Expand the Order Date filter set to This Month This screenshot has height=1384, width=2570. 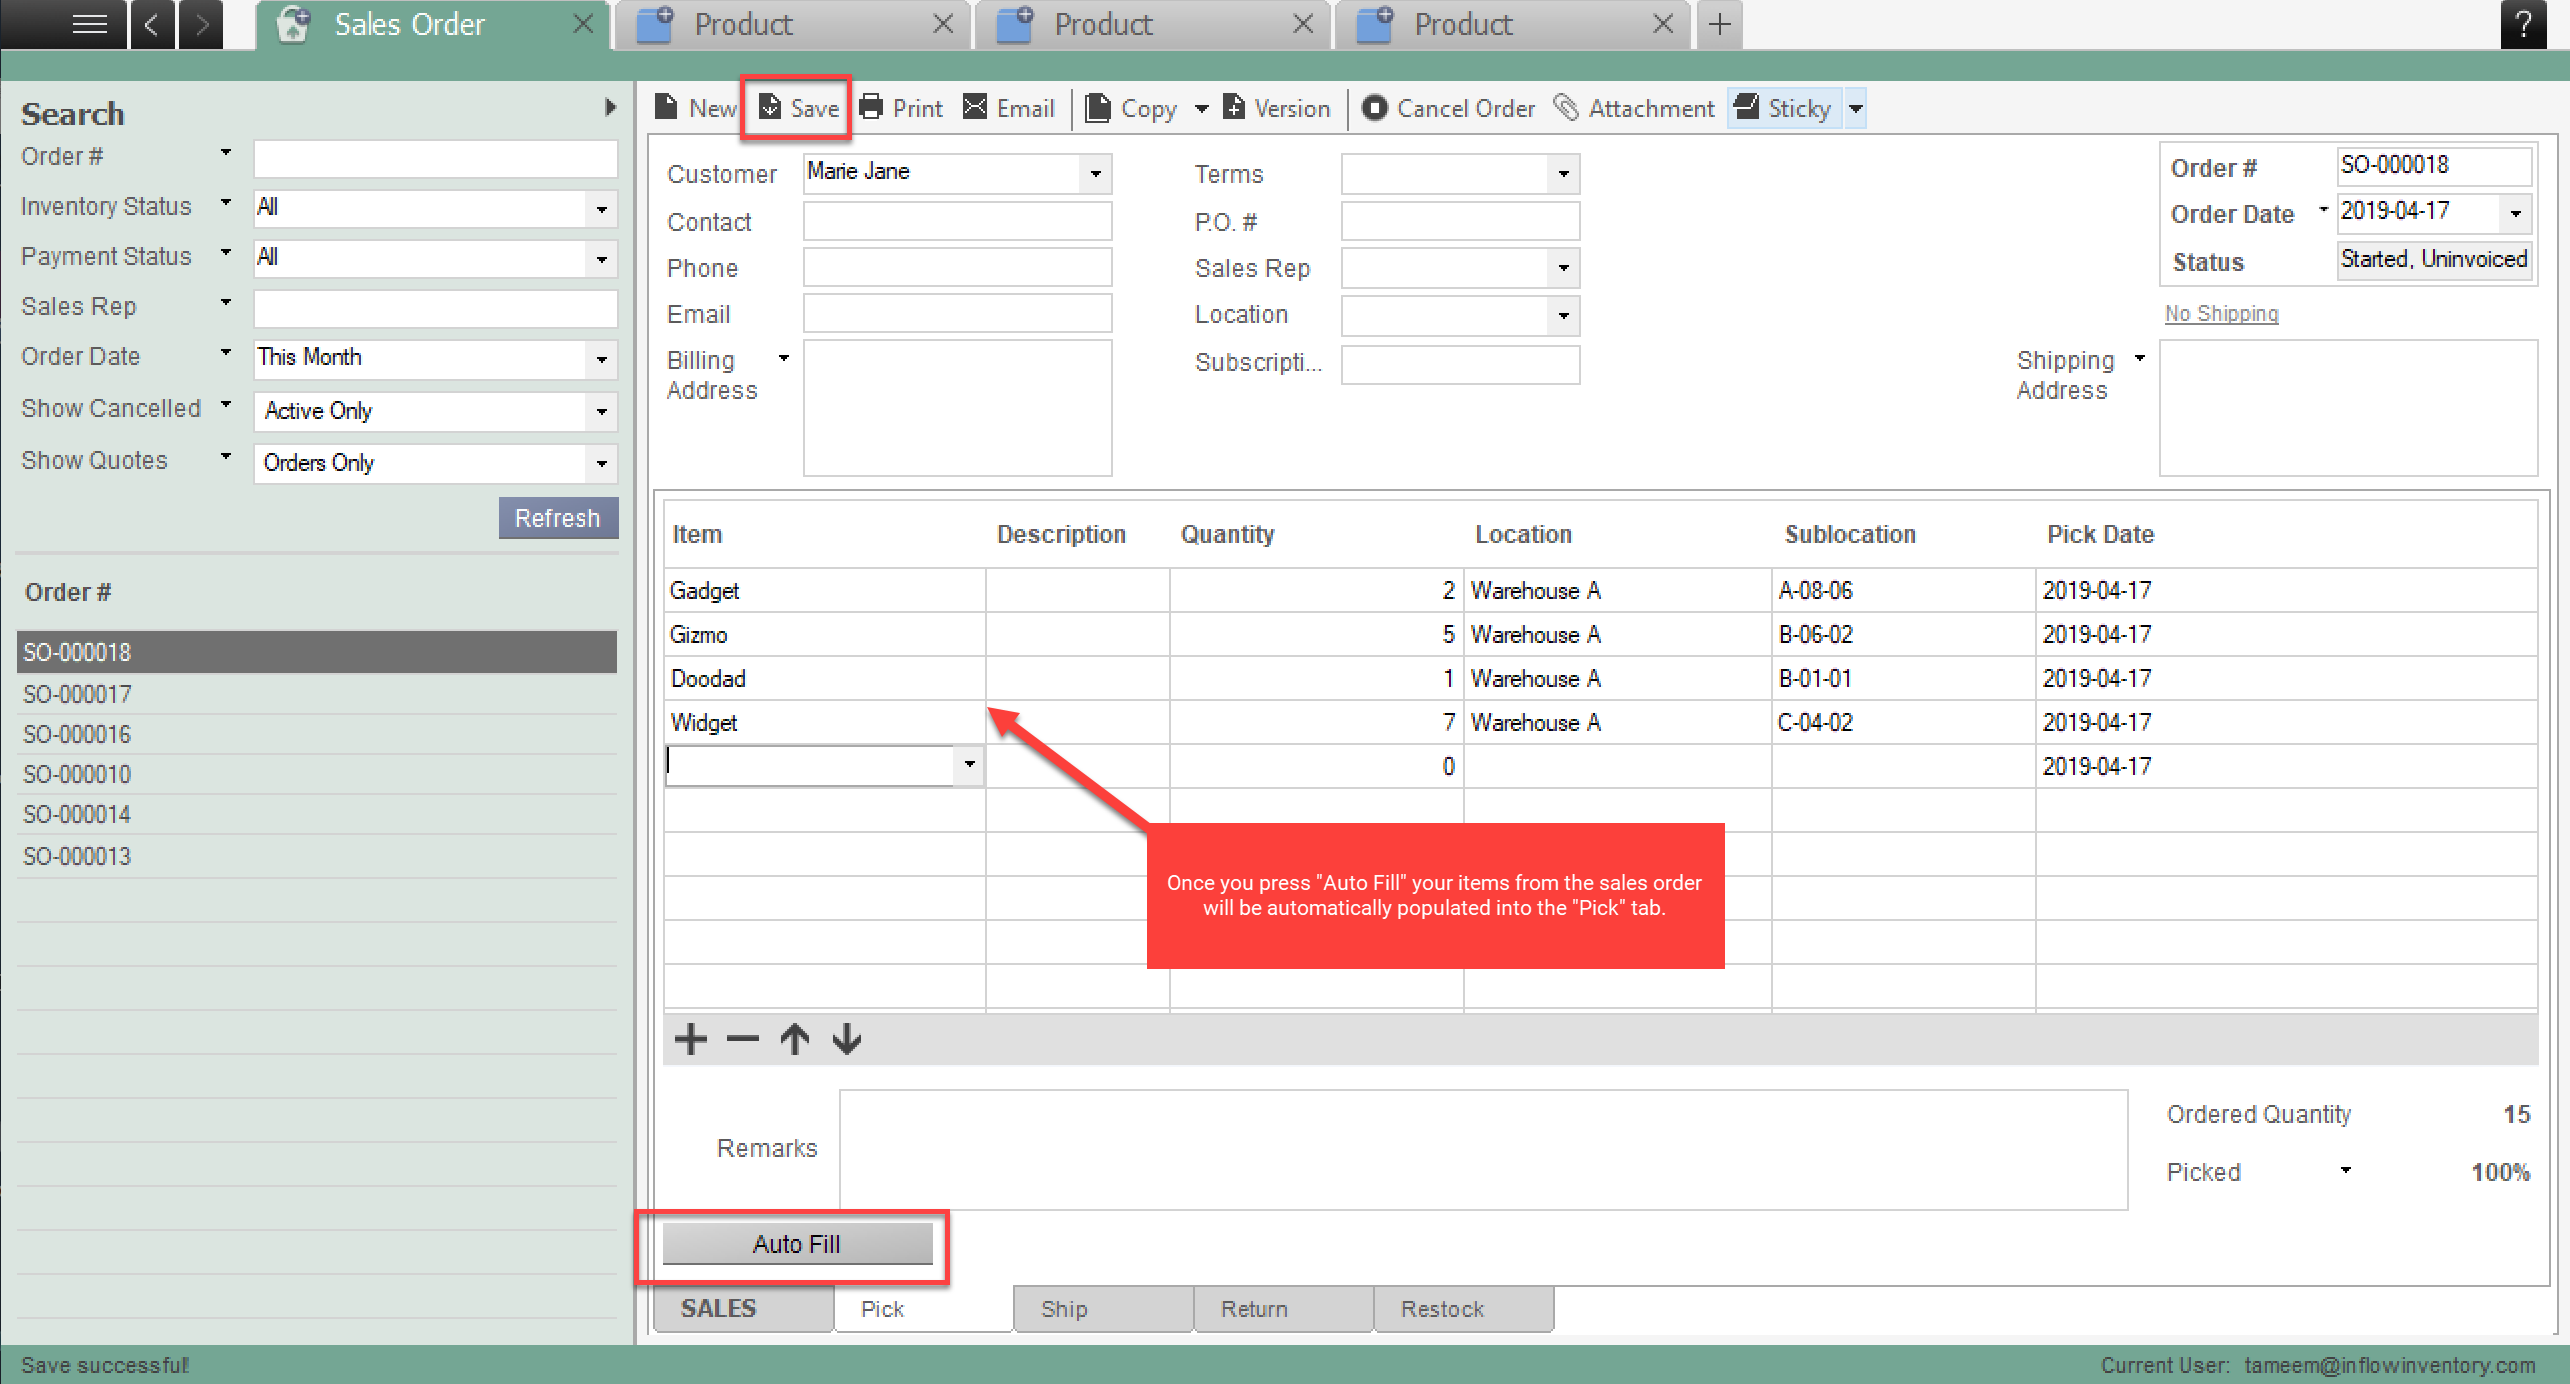[x=600, y=359]
